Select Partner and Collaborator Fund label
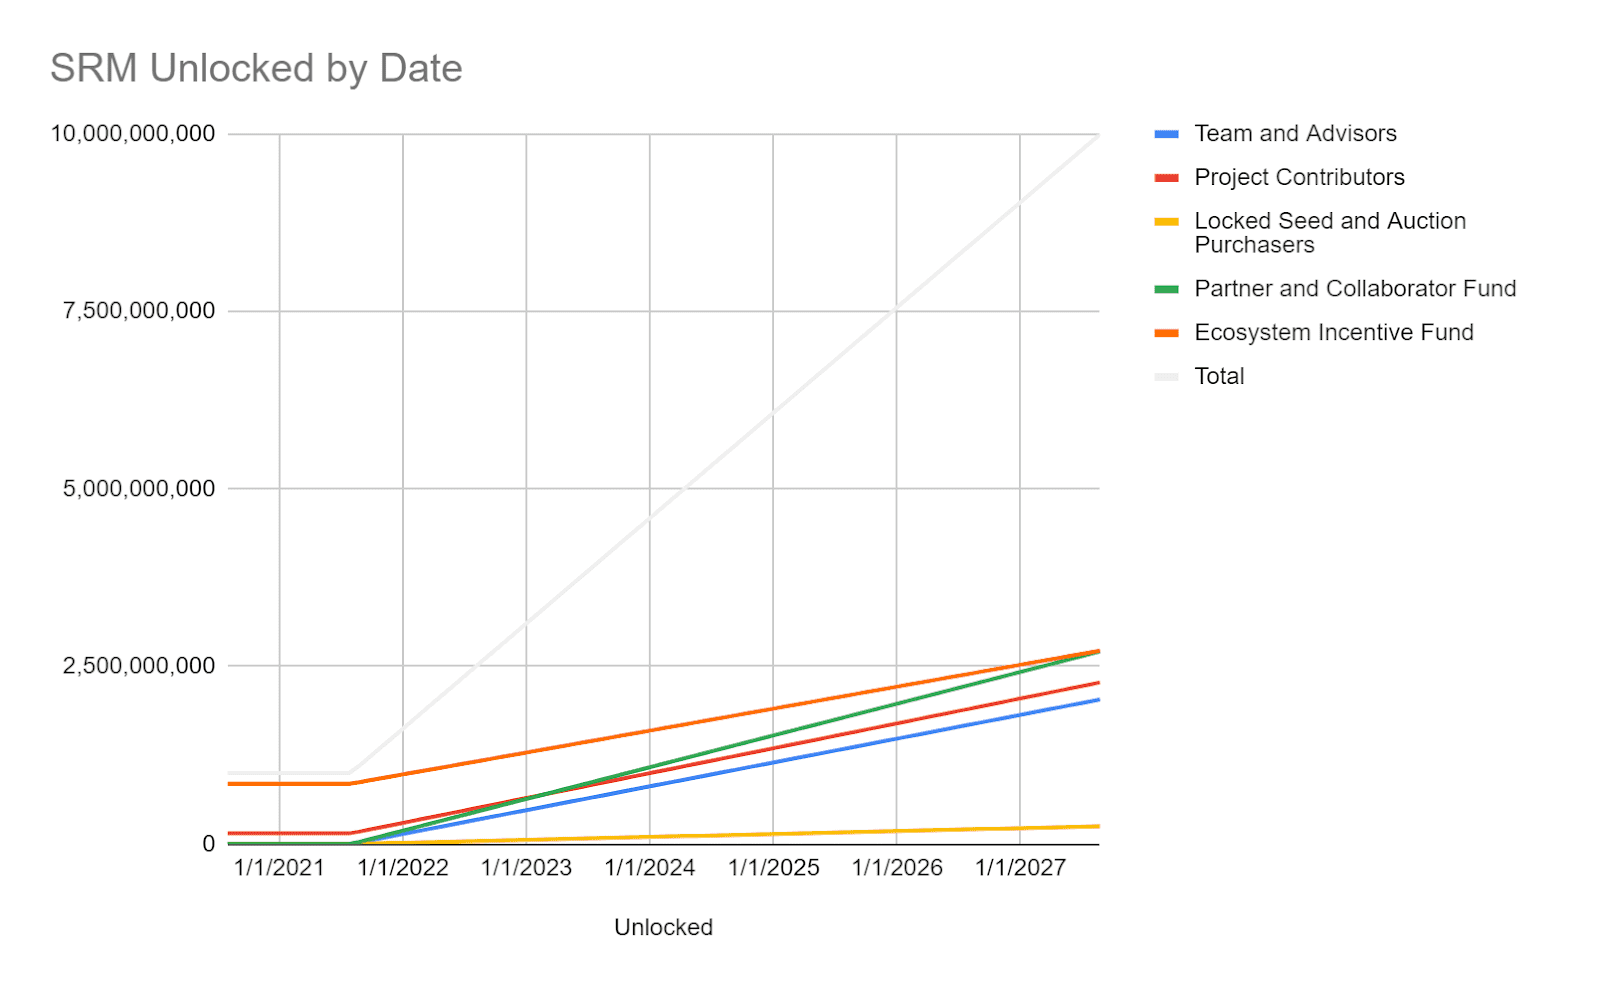Image resolution: width=1600 pixels, height=989 pixels. click(1355, 288)
